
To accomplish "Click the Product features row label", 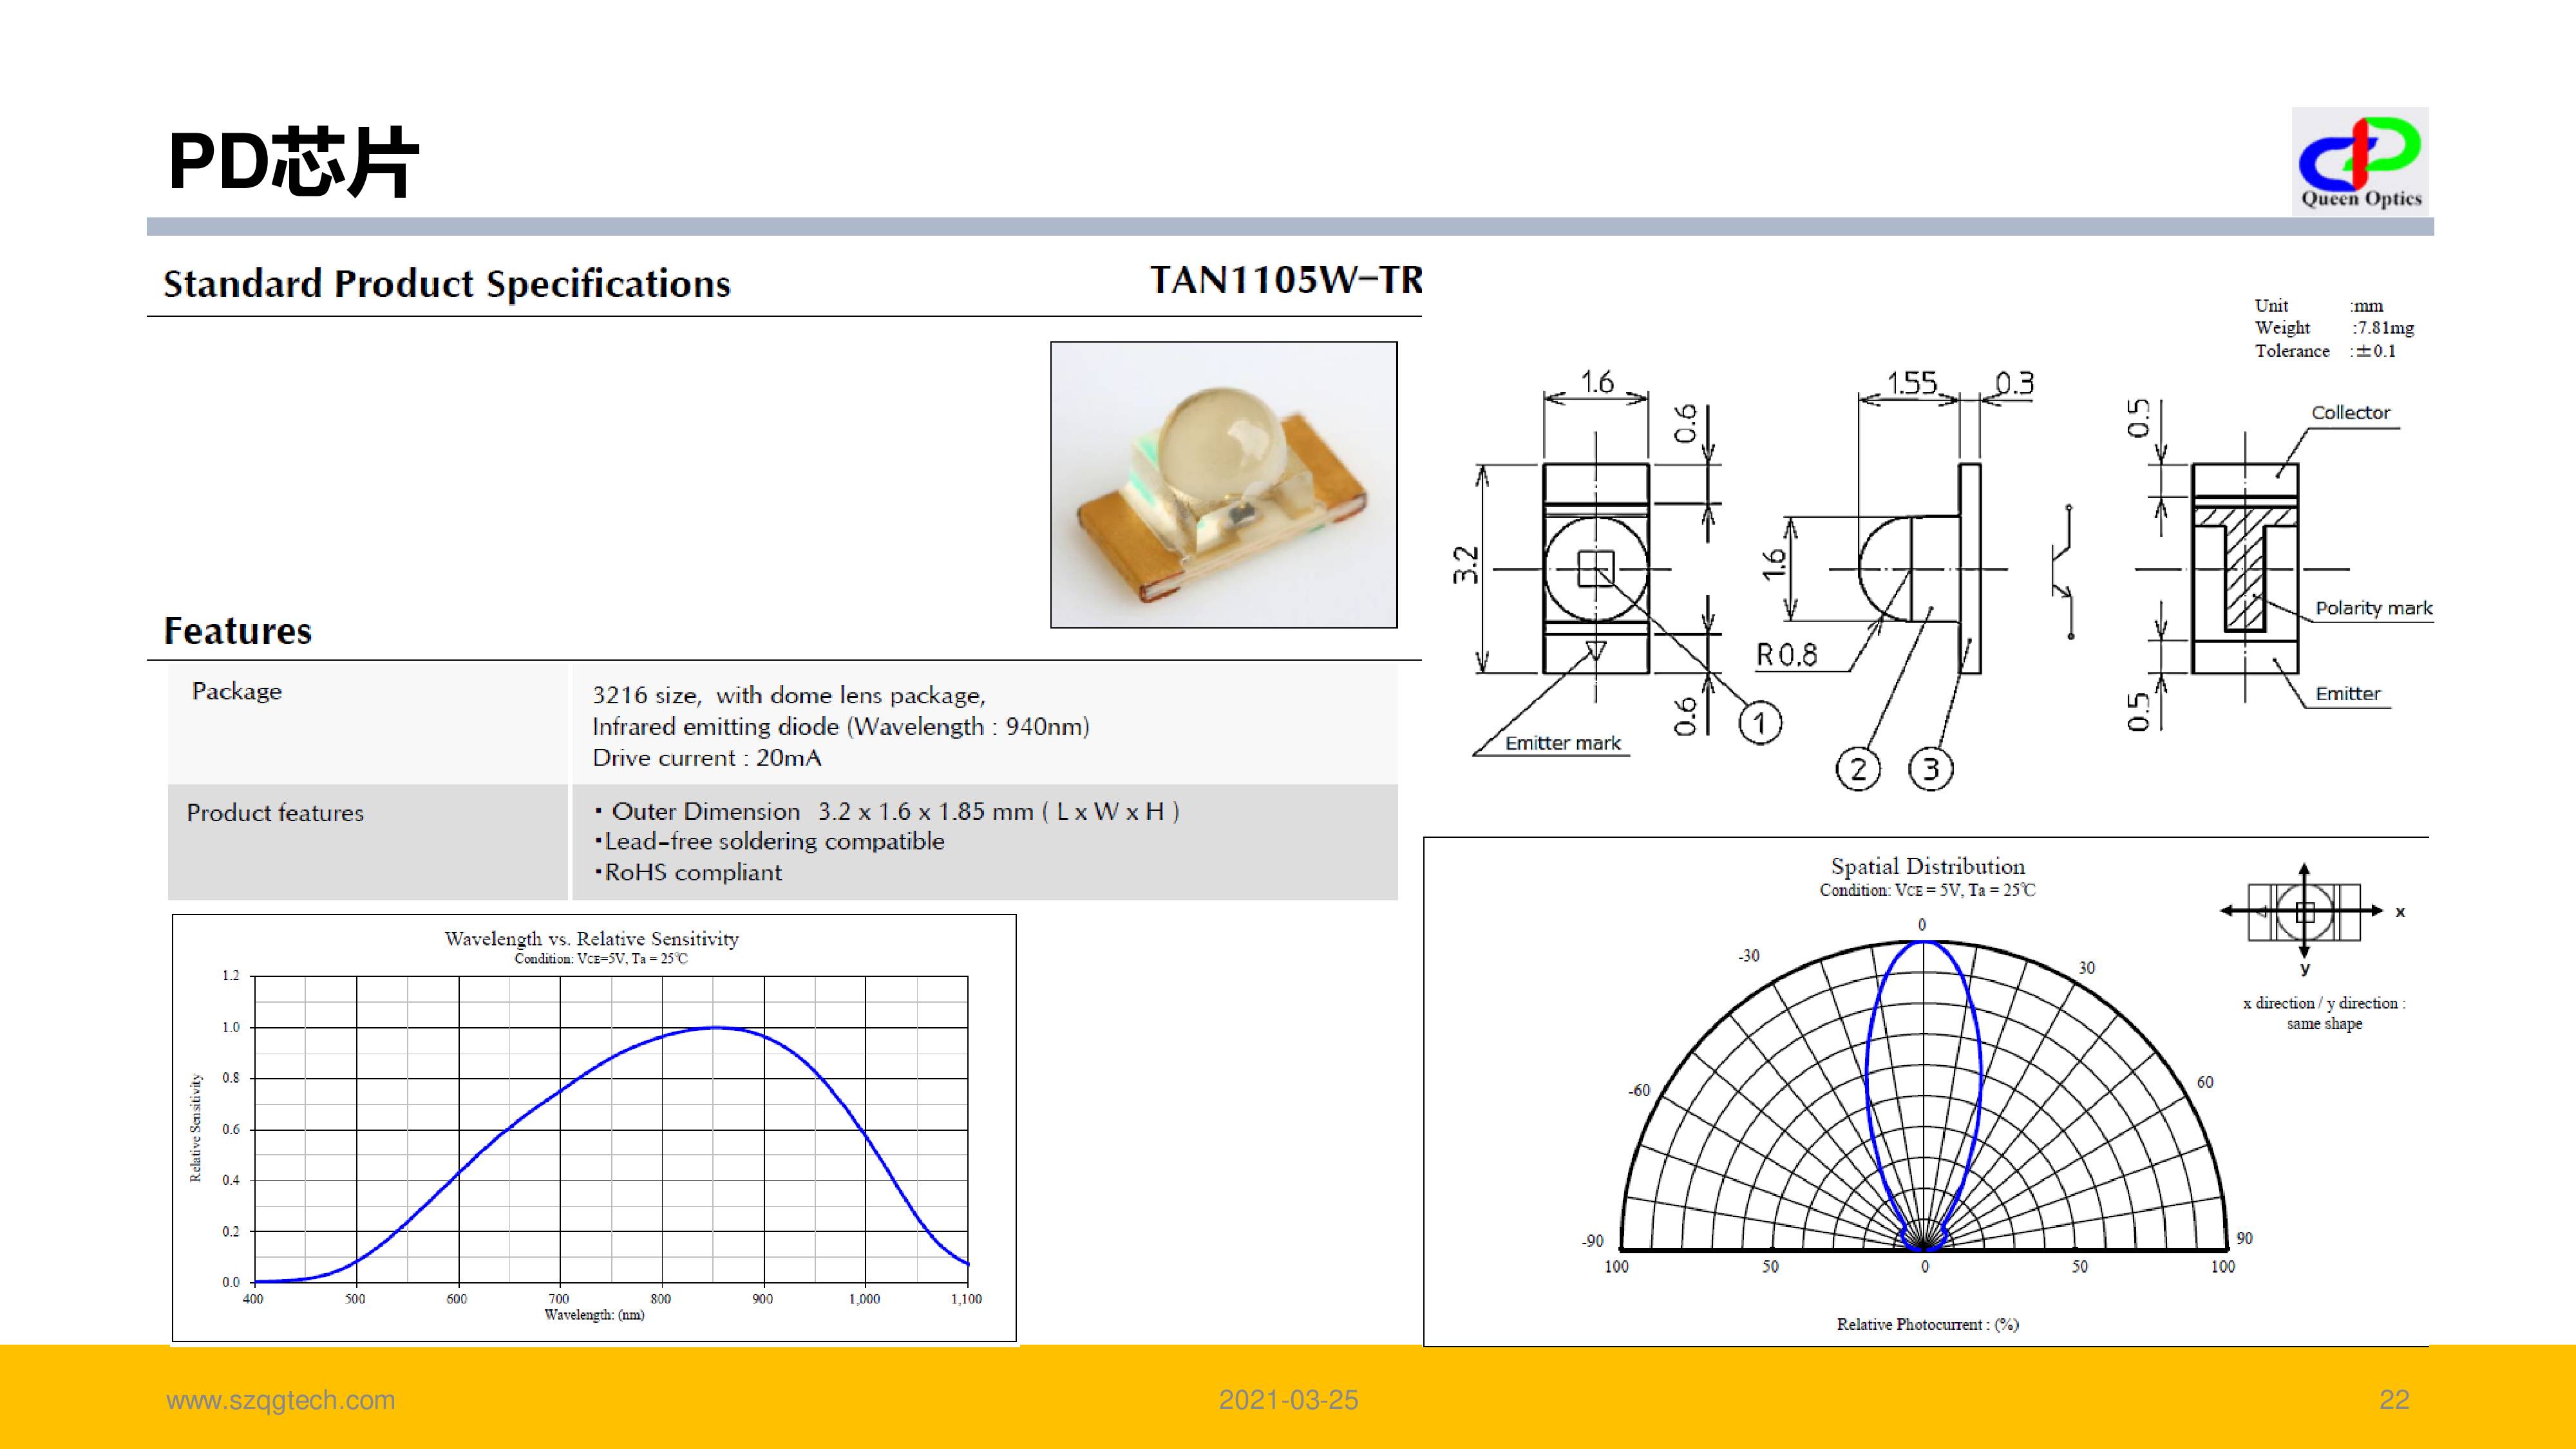I will click(x=275, y=812).
